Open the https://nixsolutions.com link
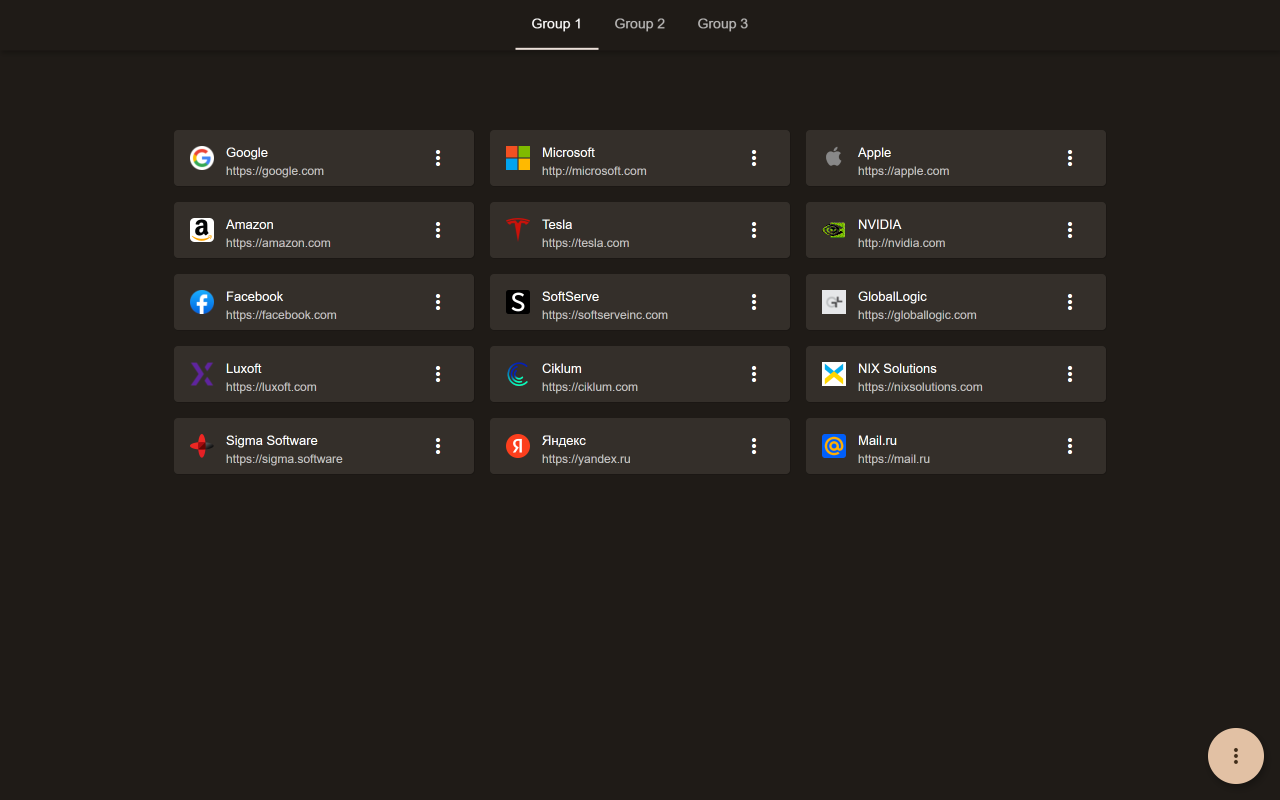The height and width of the screenshot is (800, 1280). [920, 387]
